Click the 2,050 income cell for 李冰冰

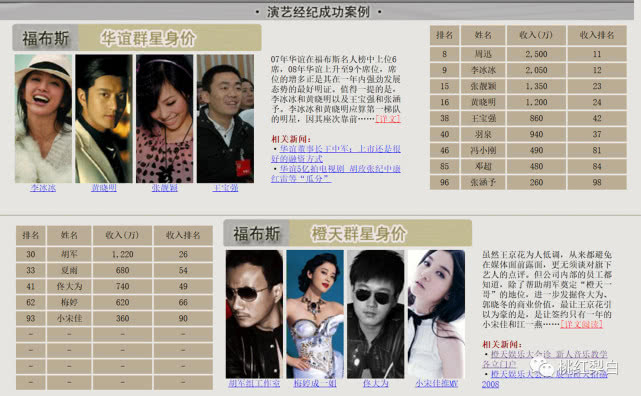pos(536,70)
